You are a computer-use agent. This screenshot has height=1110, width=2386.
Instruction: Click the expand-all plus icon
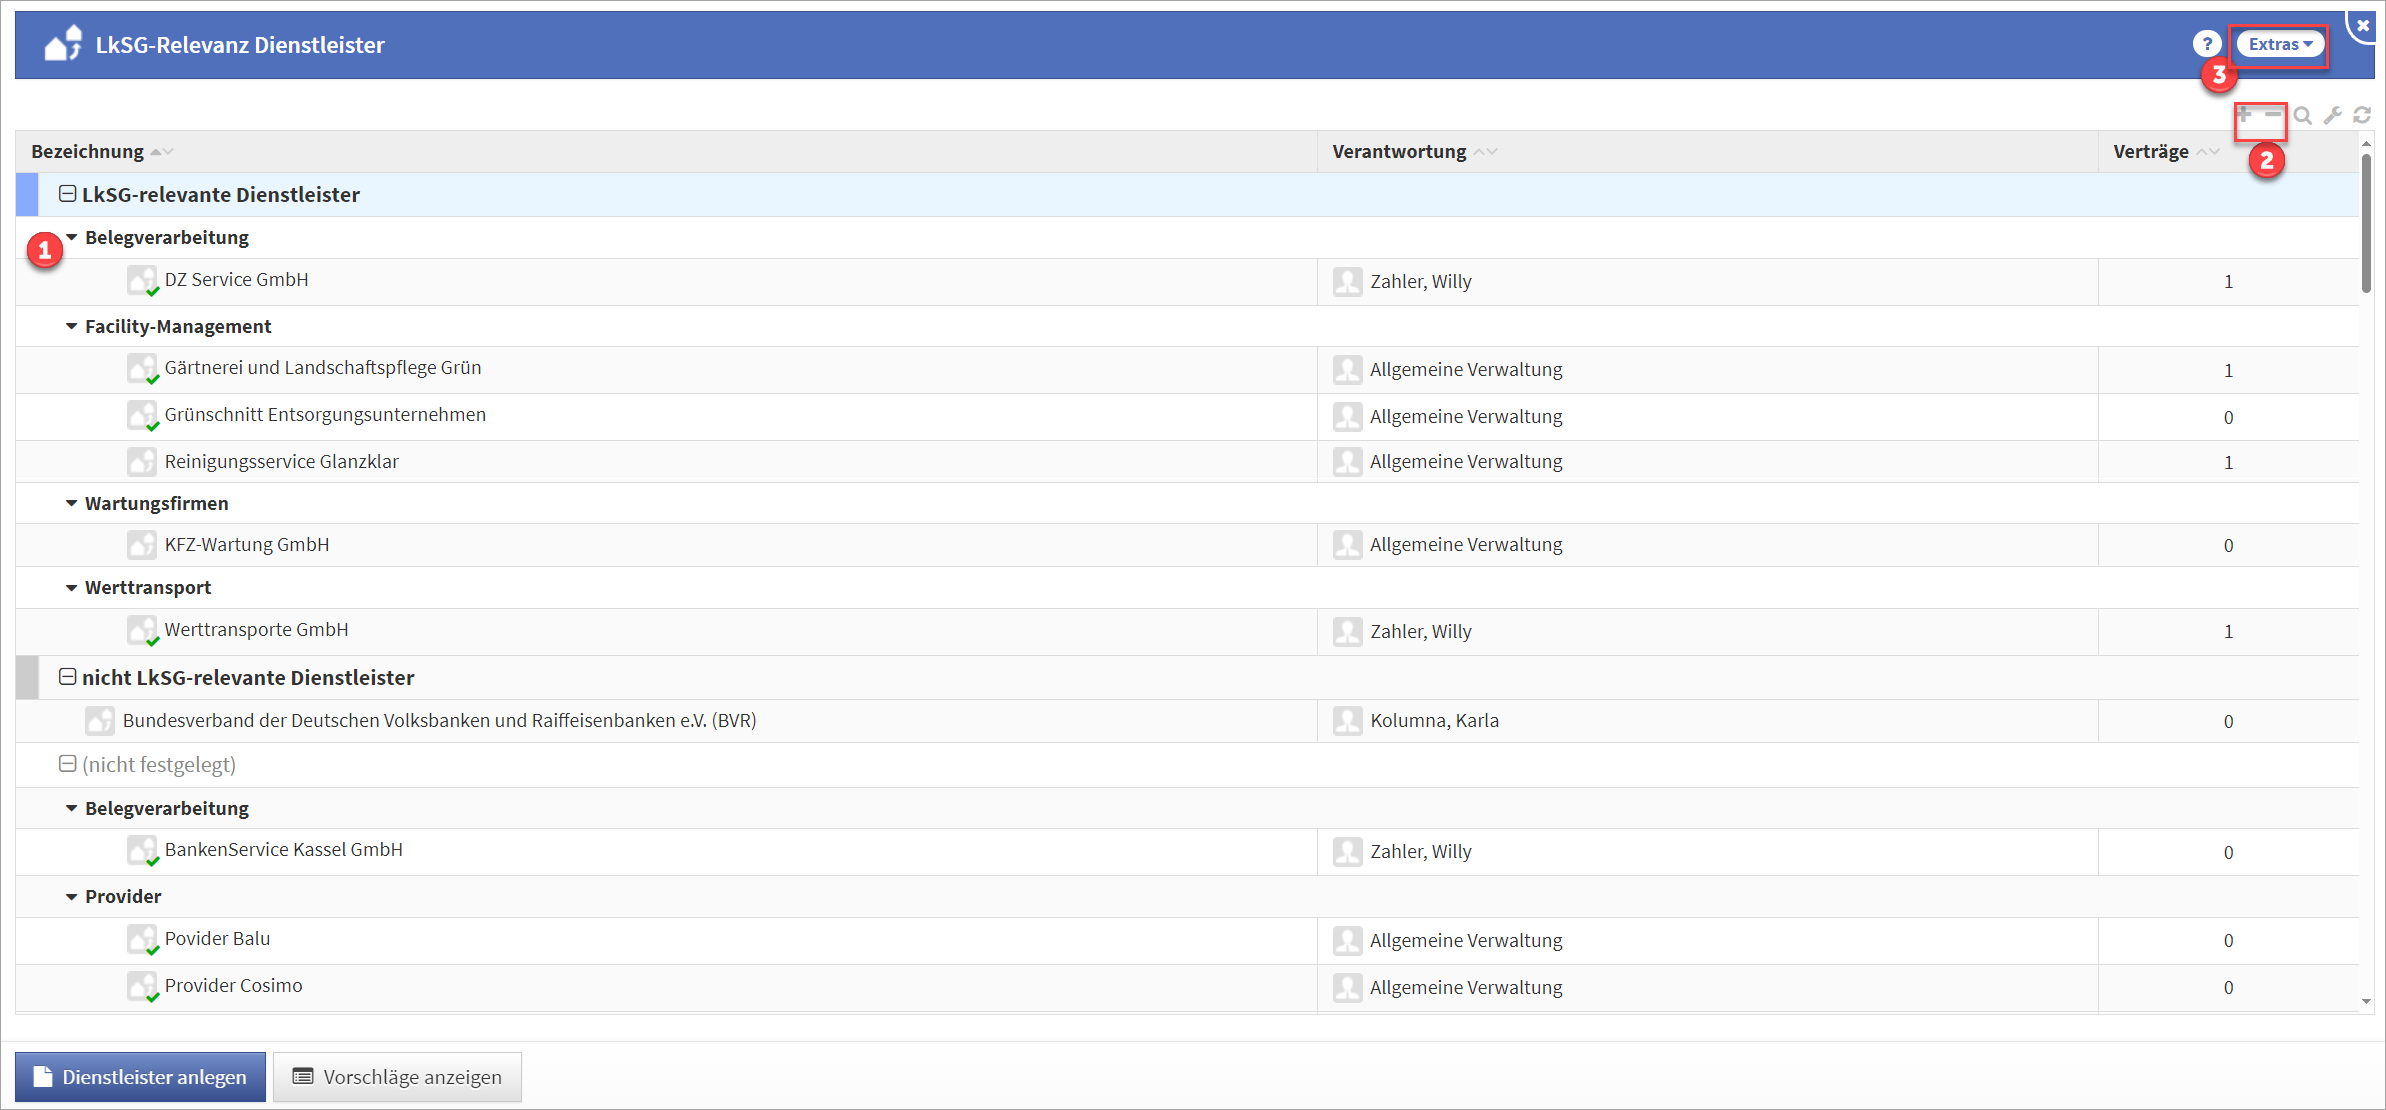(2245, 115)
